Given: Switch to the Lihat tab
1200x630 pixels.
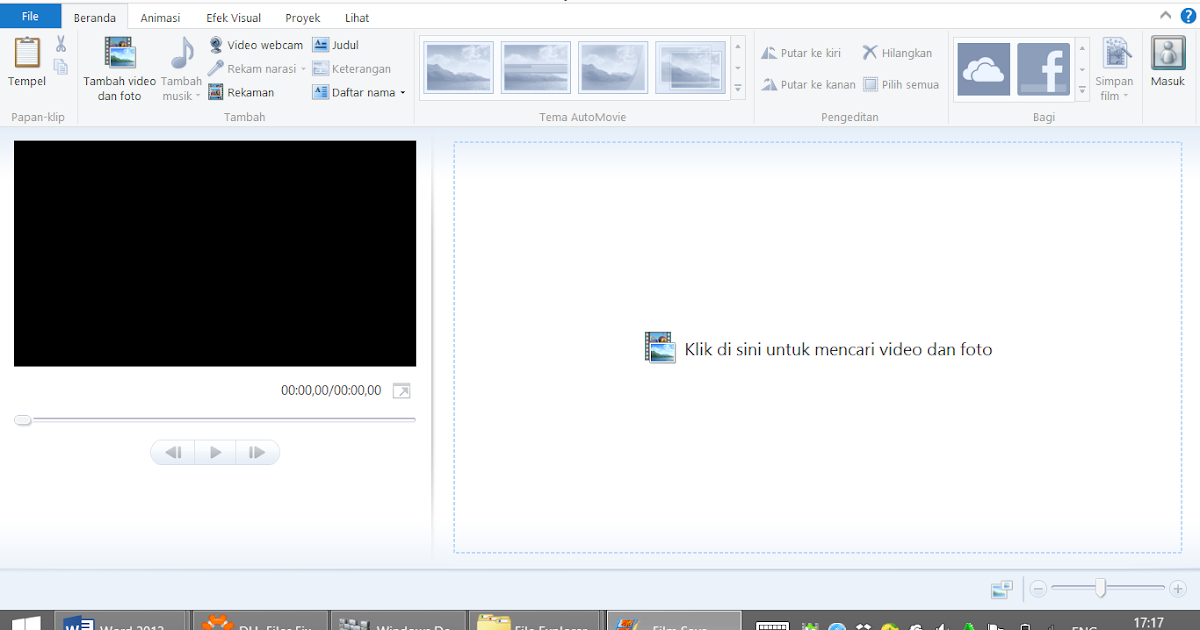Looking at the screenshot, I should [357, 18].
